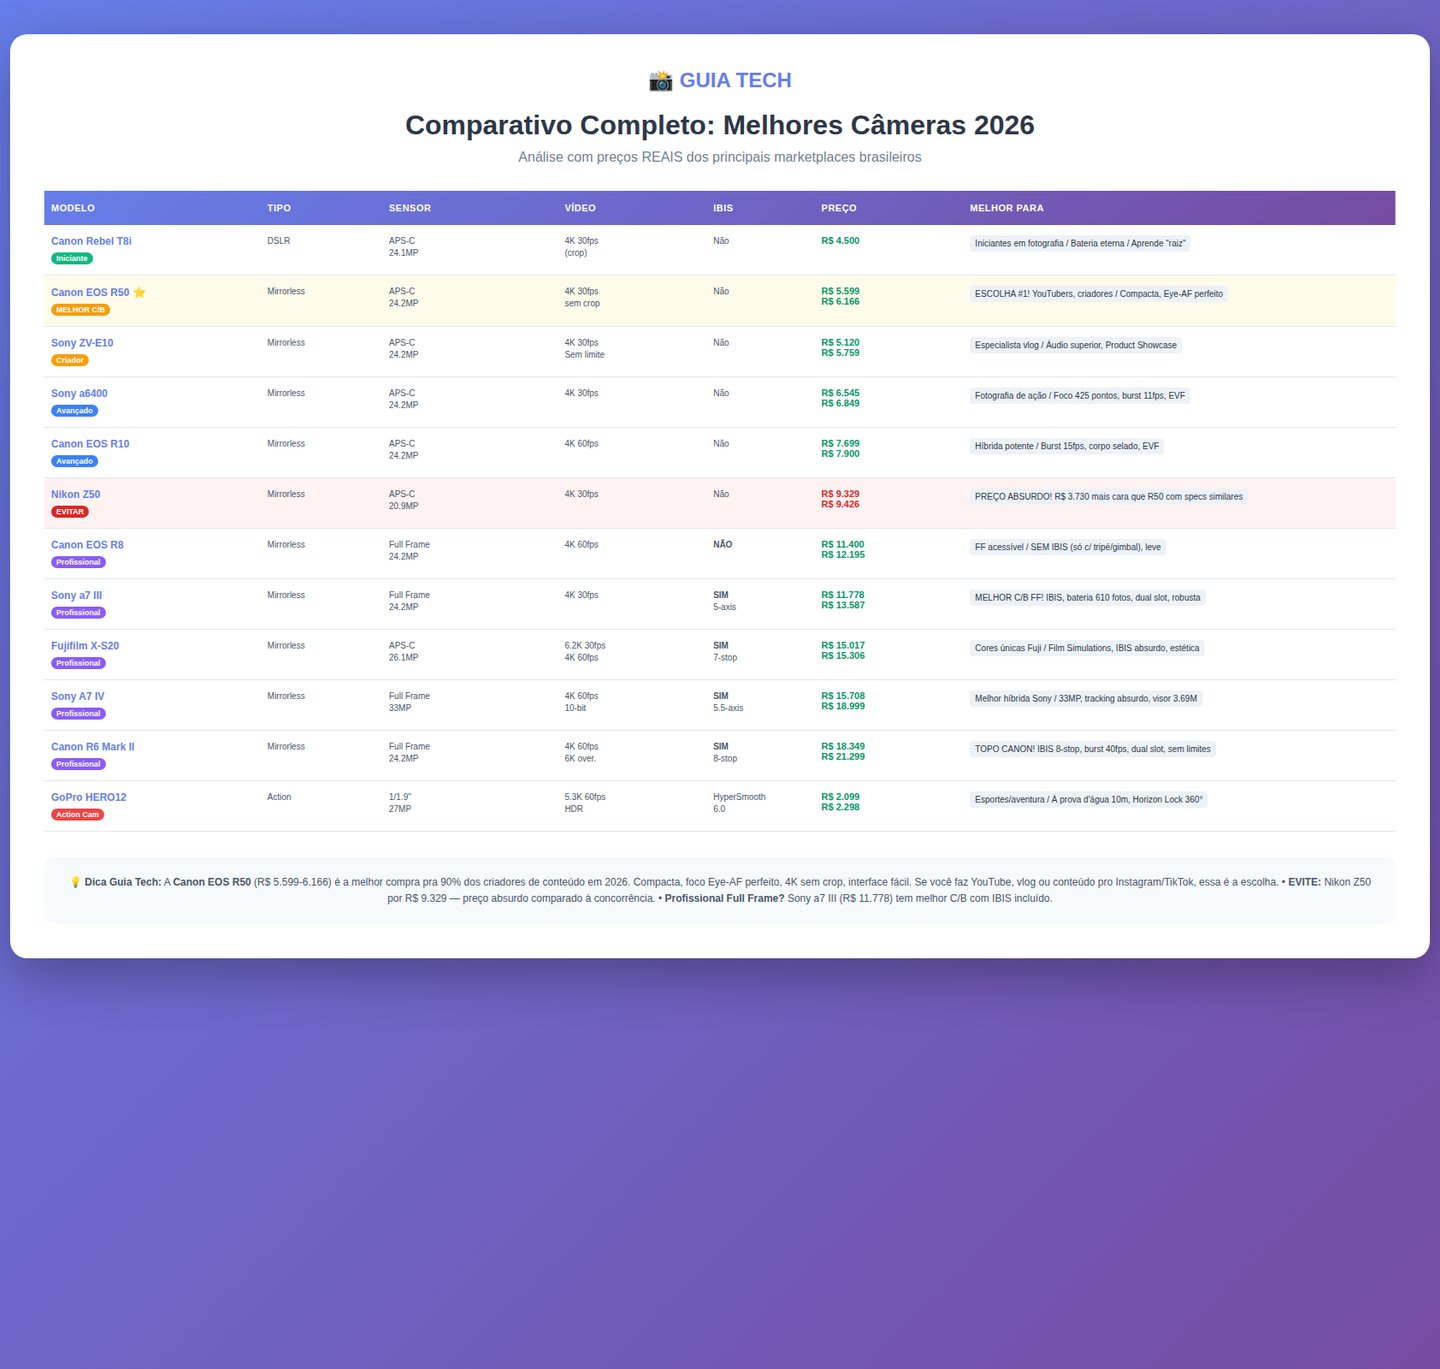This screenshot has width=1440, height=1369.
Task: Click the red R$ 9.426 price
Action: 840,505
